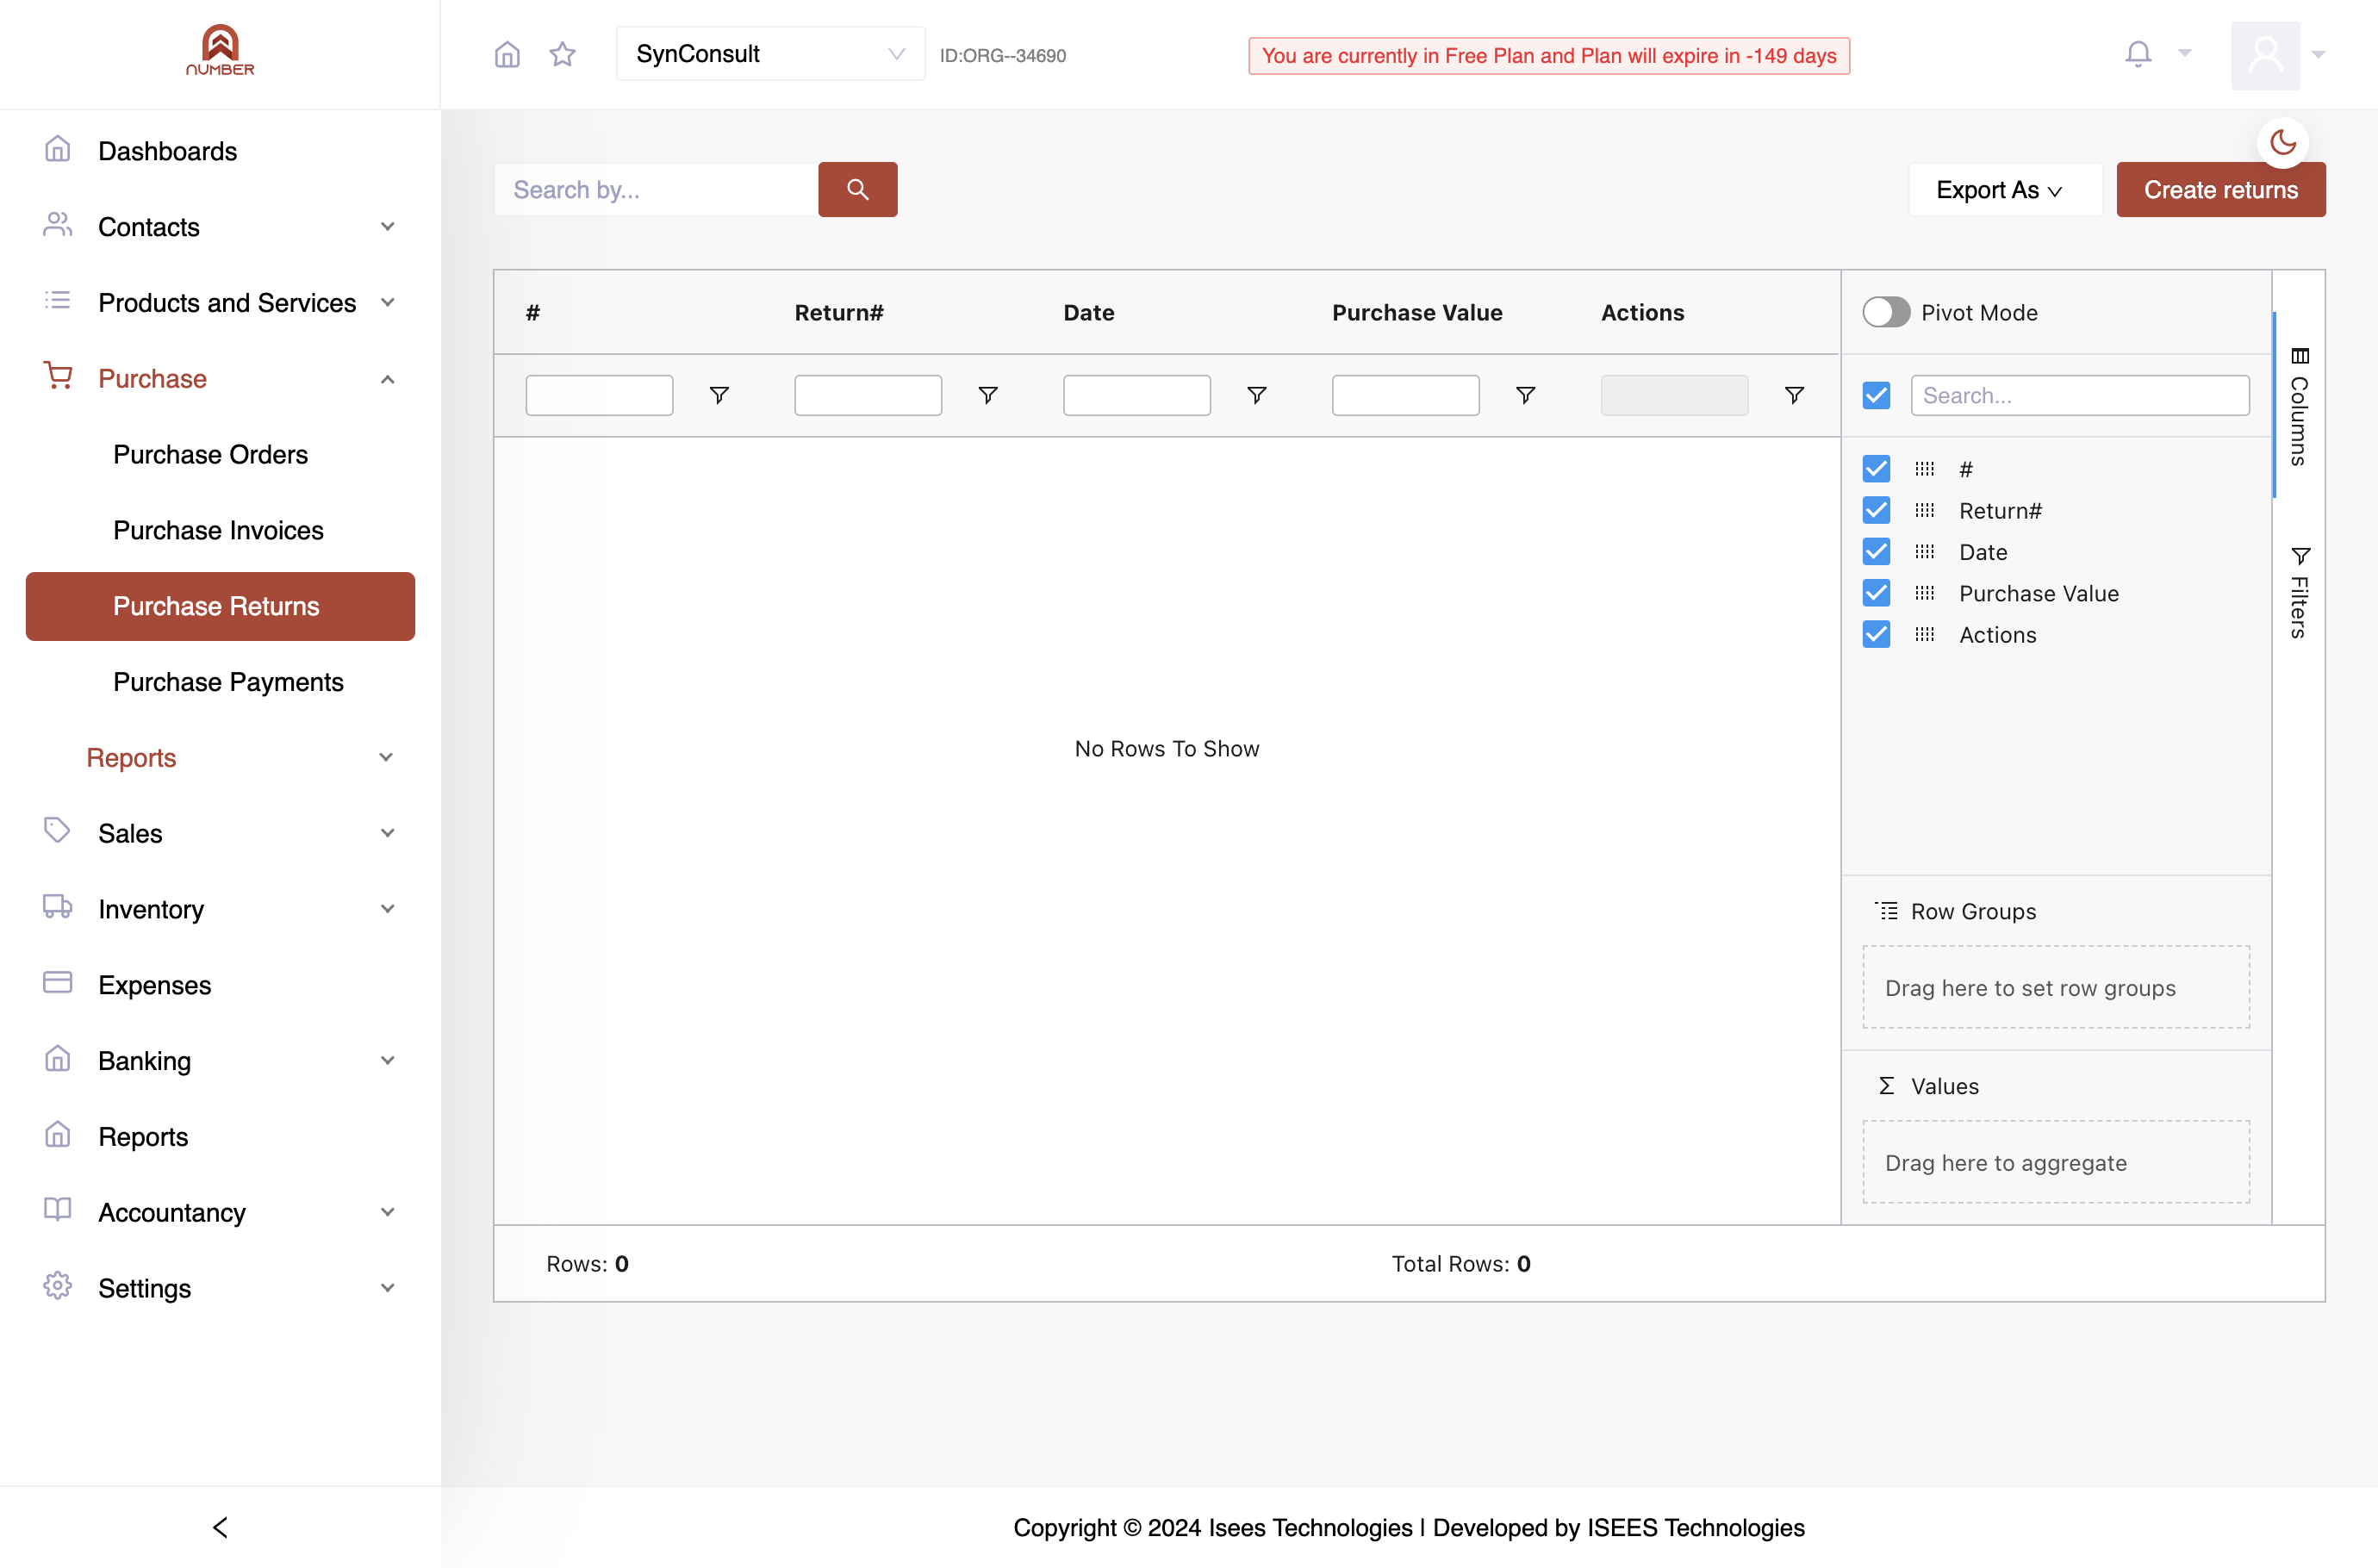Enable Pivot Mode switch
2378x1568 pixels.
point(1886,312)
